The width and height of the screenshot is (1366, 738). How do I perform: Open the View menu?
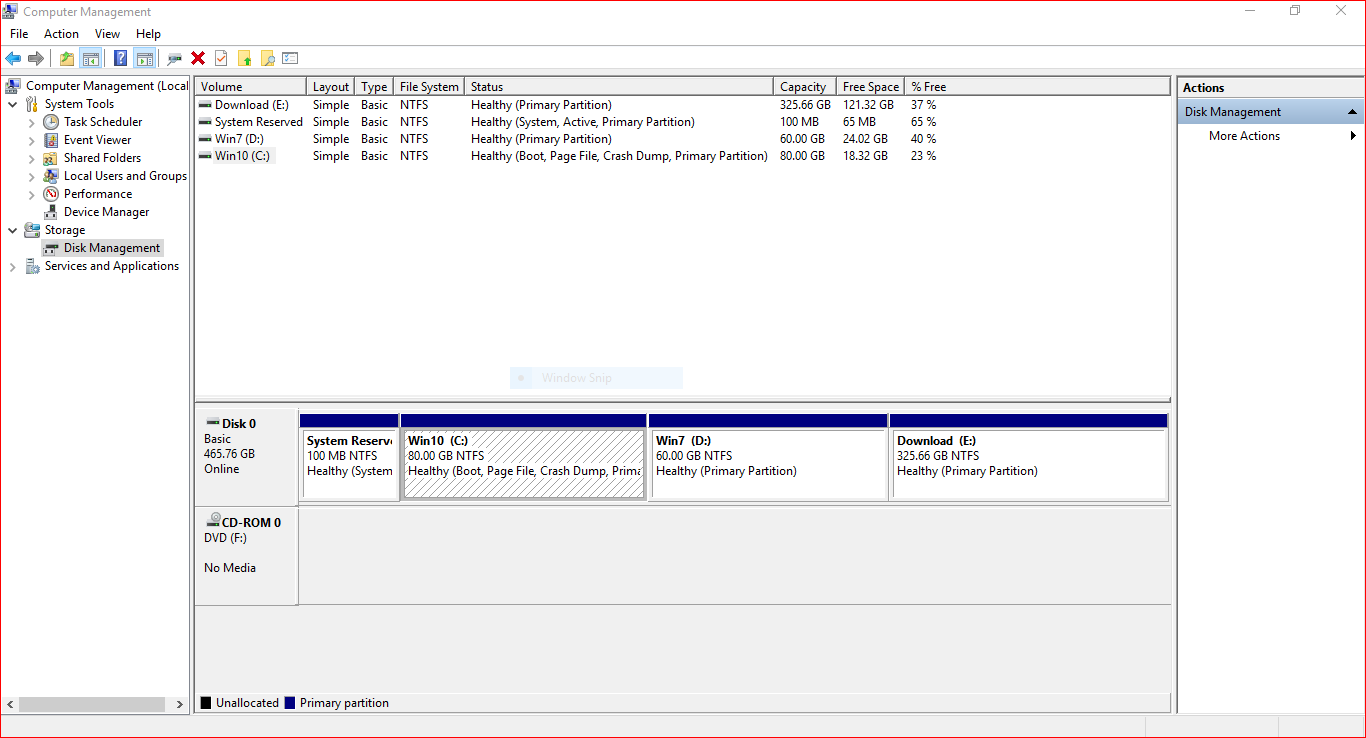tap(107, 34)
